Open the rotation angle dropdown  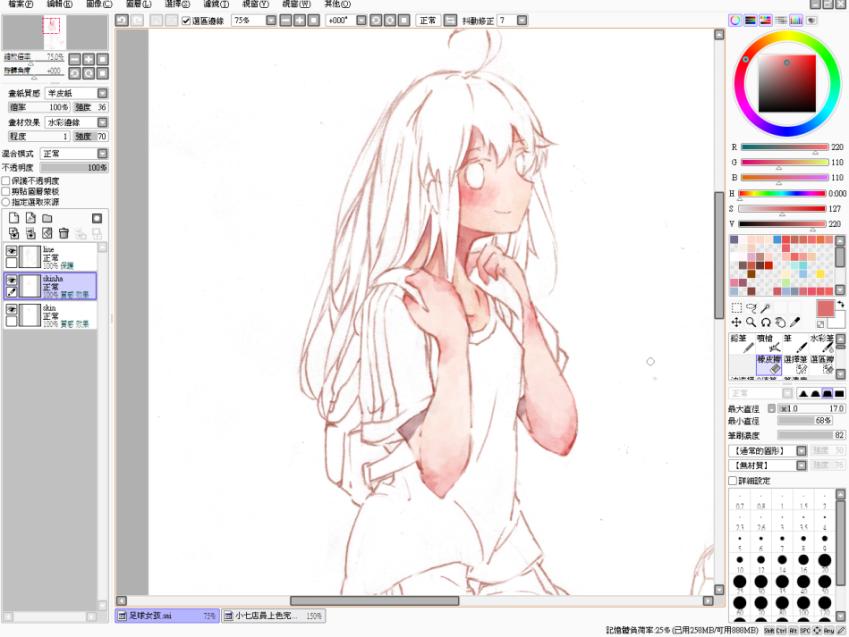pos(361,21)
